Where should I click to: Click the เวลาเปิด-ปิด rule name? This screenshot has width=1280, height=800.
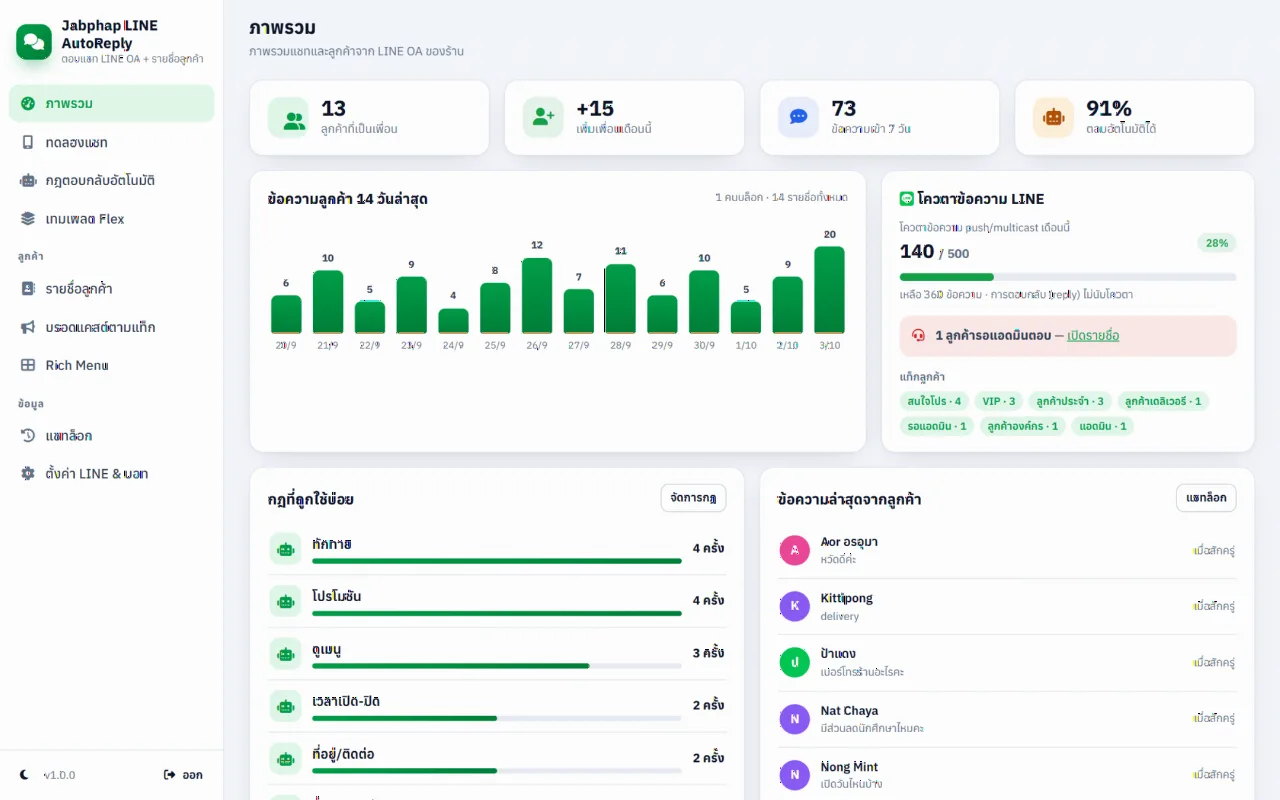tap(346, 701)
